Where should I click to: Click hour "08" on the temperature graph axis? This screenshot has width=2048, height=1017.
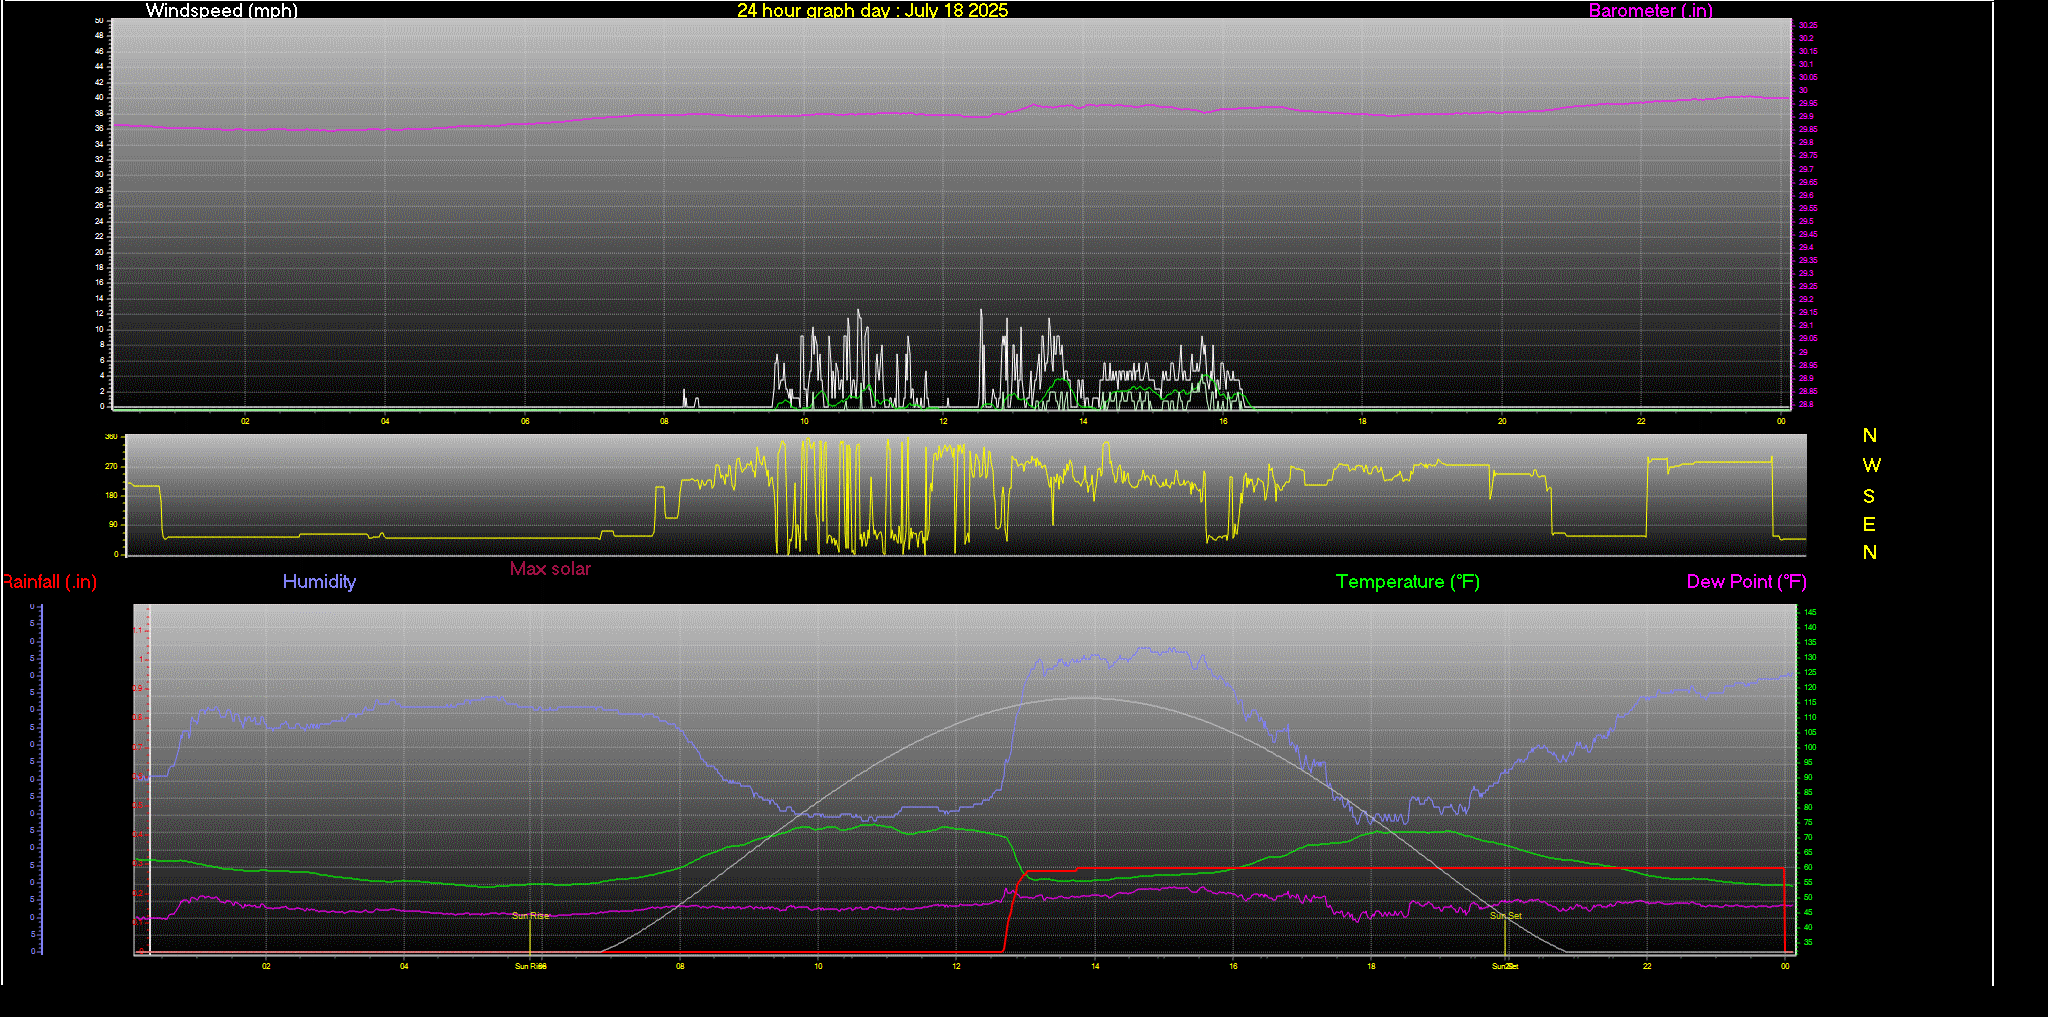click(680, 966)
